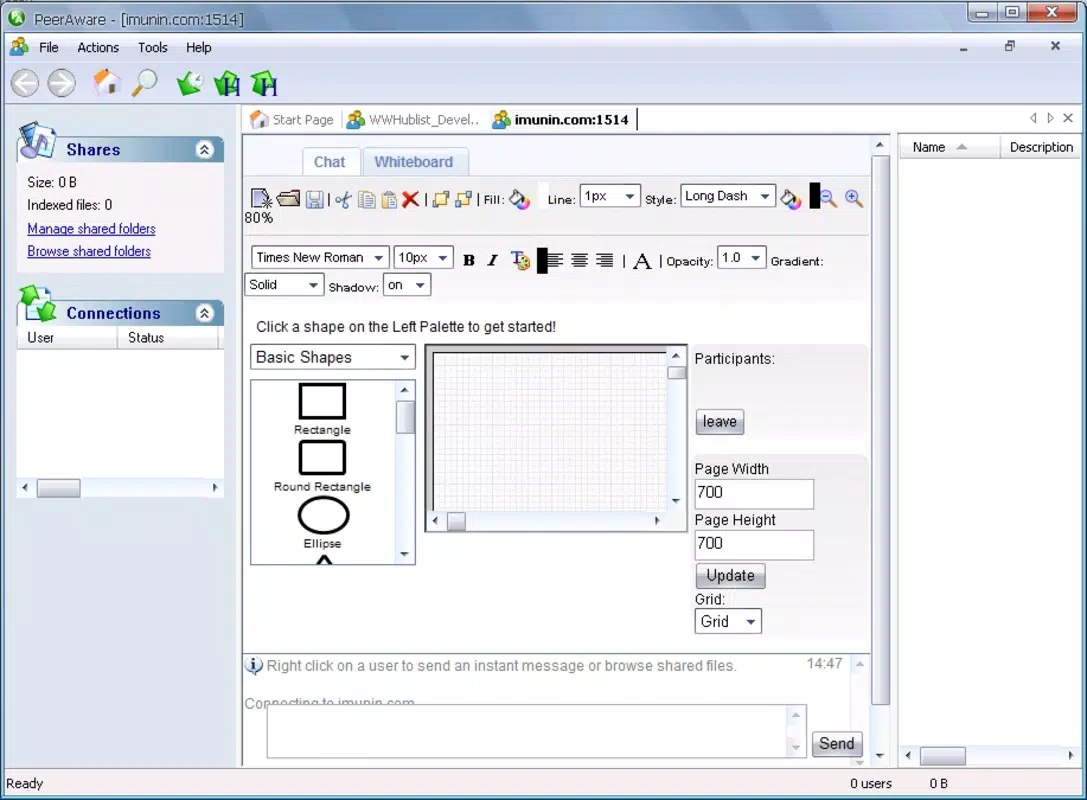This screenshot has width=1087, height=800.
Task: Switch to the Whiteboard tab
Action: click(x=414, y=162)
